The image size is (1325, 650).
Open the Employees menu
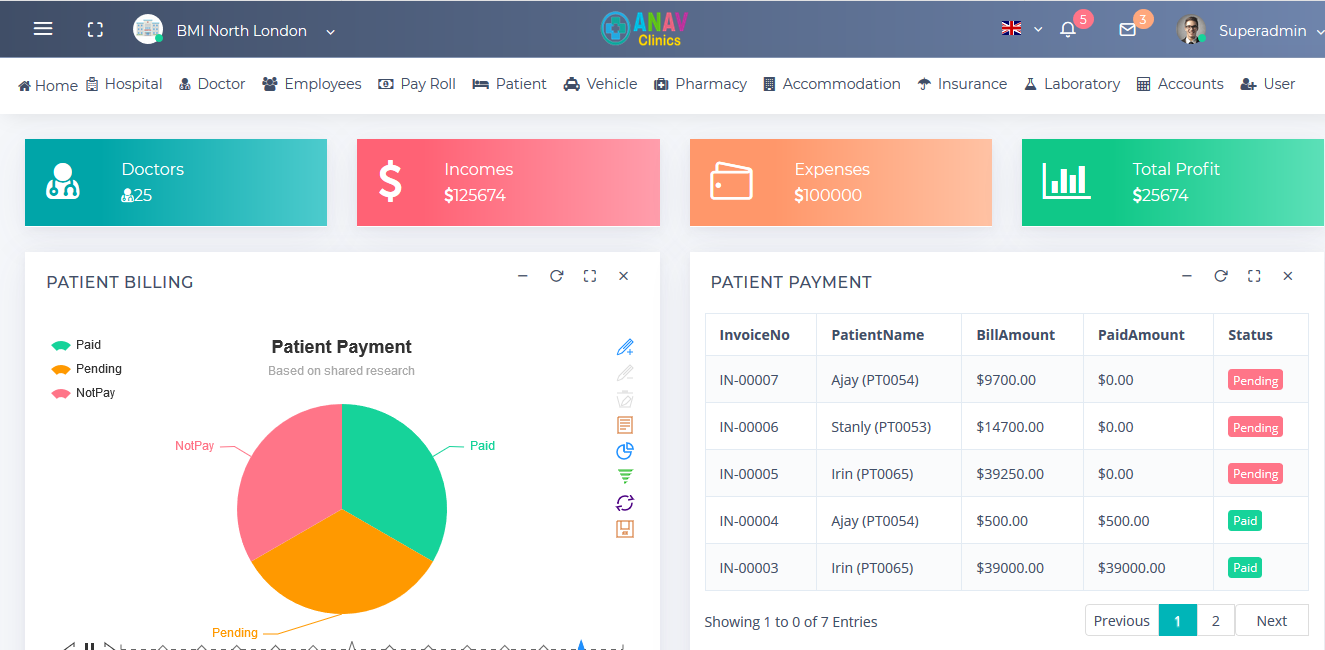312,84
